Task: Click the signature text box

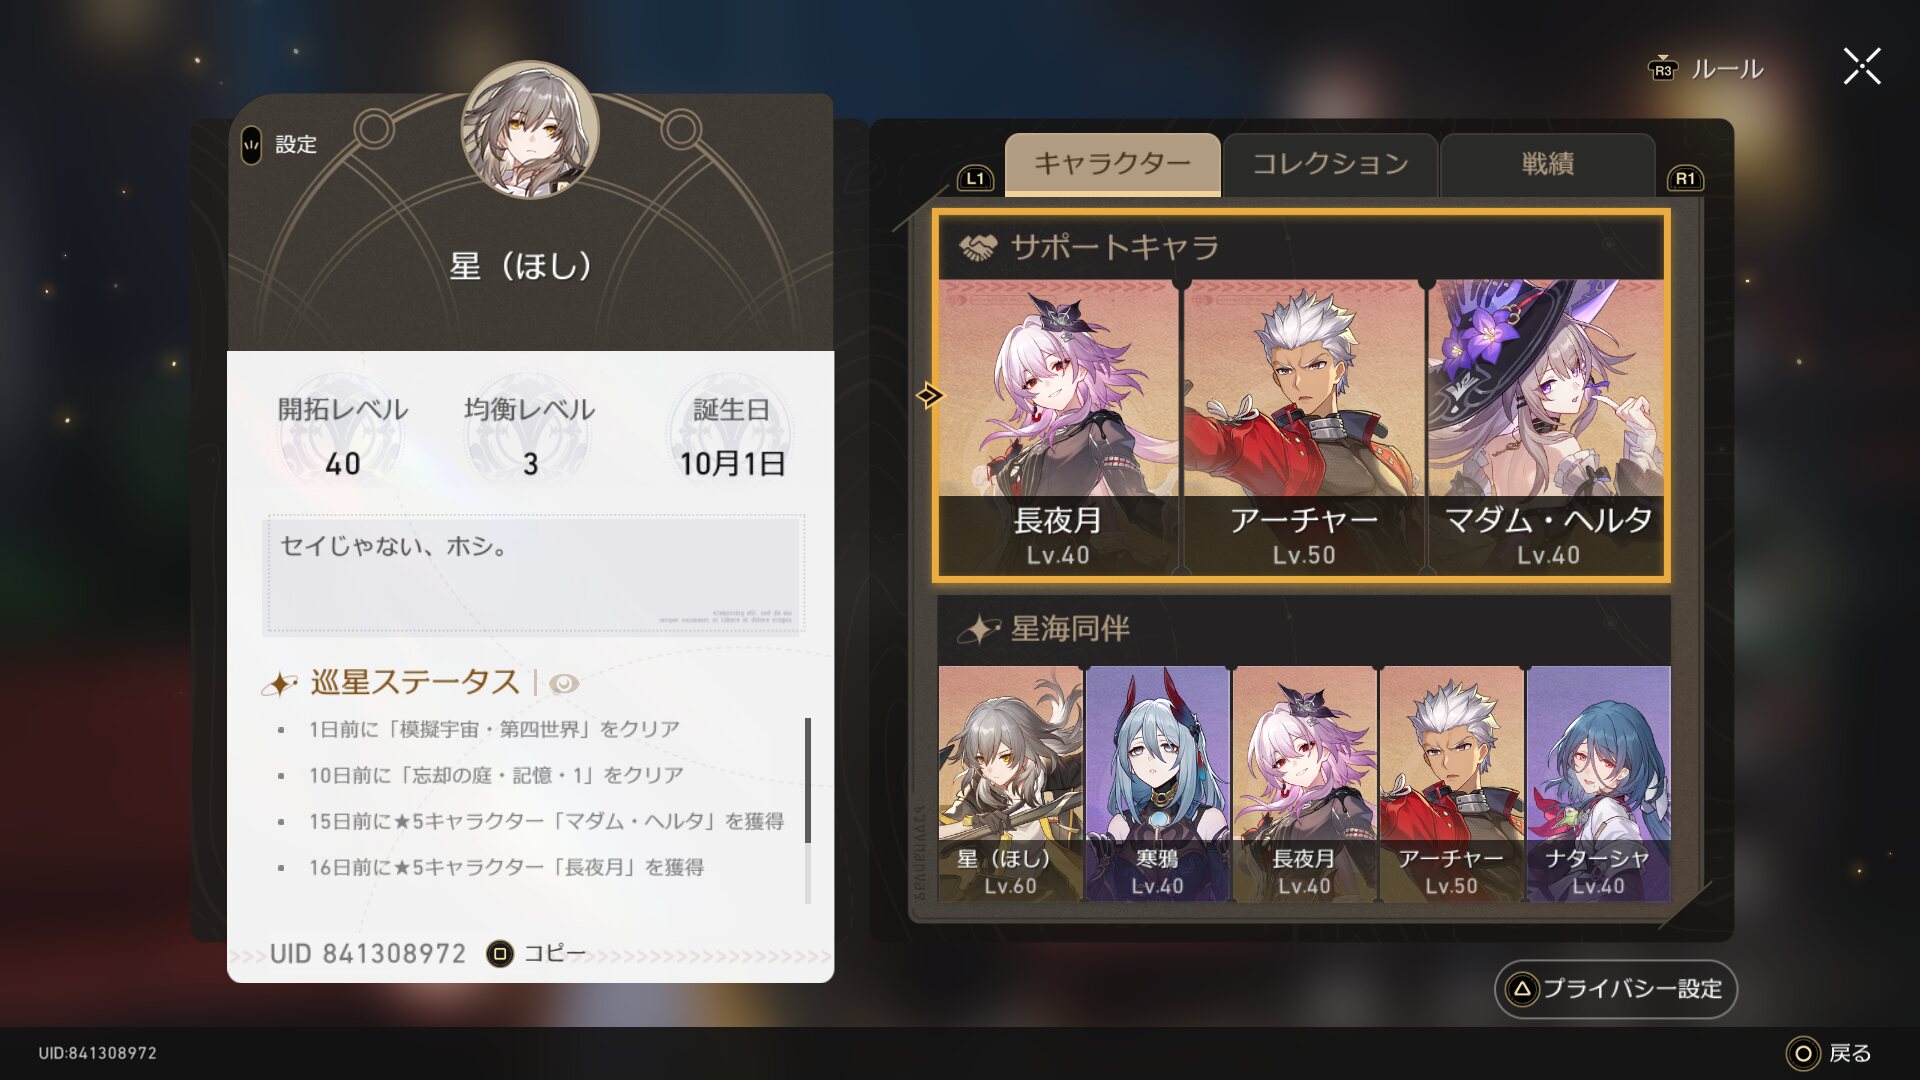Action: pos(533,575)
